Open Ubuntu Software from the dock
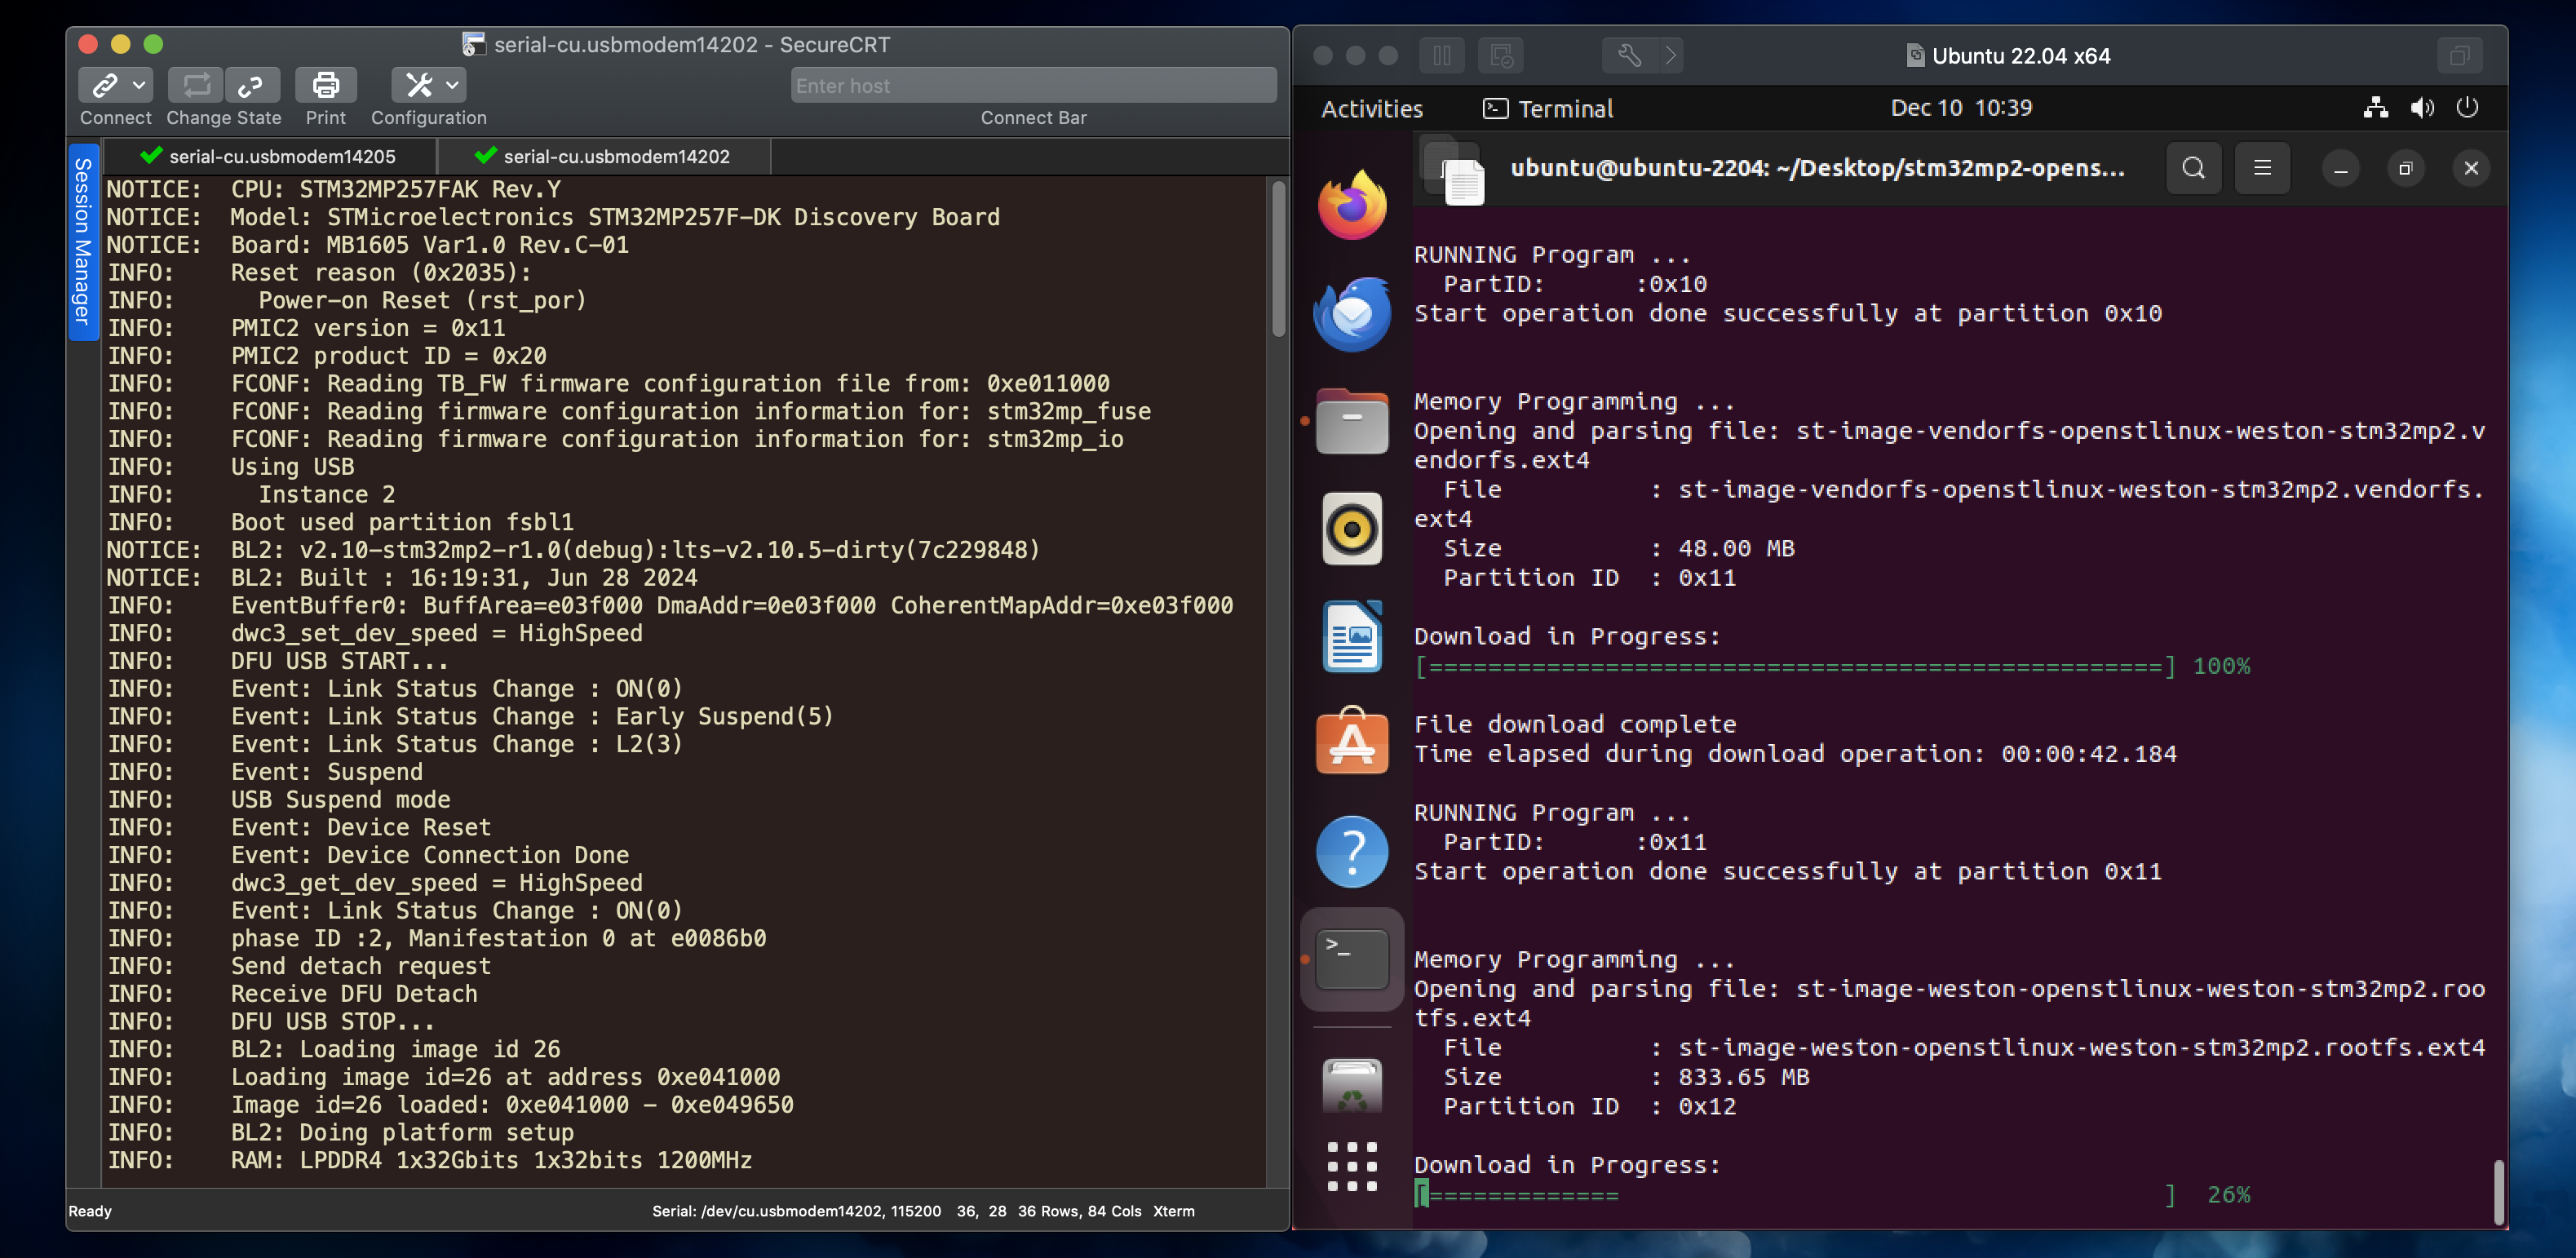Screen dimensions: 2576x1258 1352,741
